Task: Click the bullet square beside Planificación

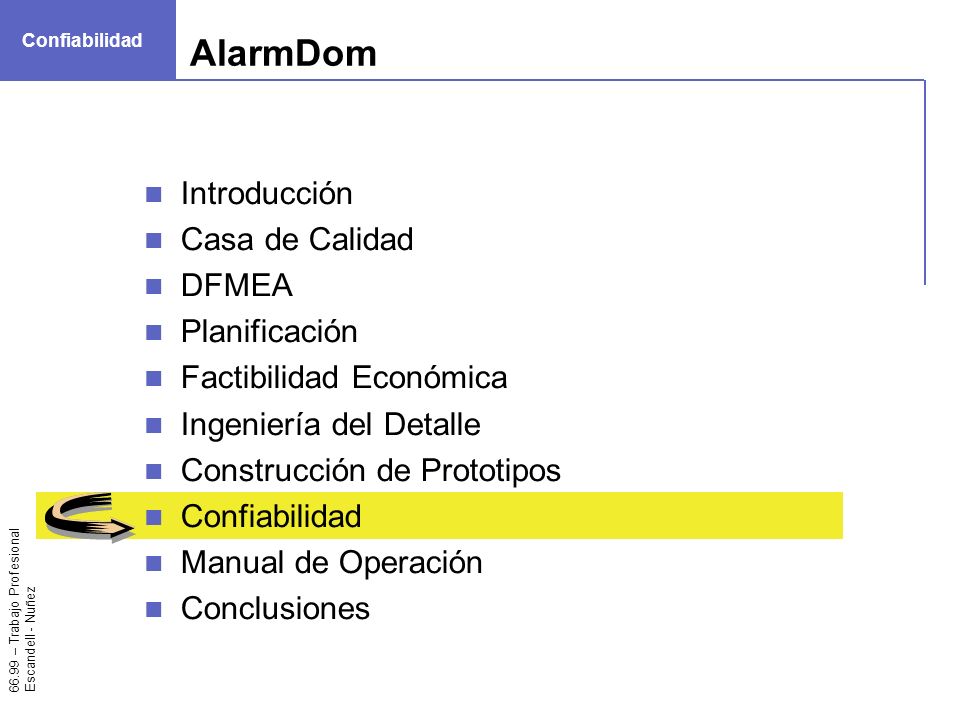Action: 154,332
